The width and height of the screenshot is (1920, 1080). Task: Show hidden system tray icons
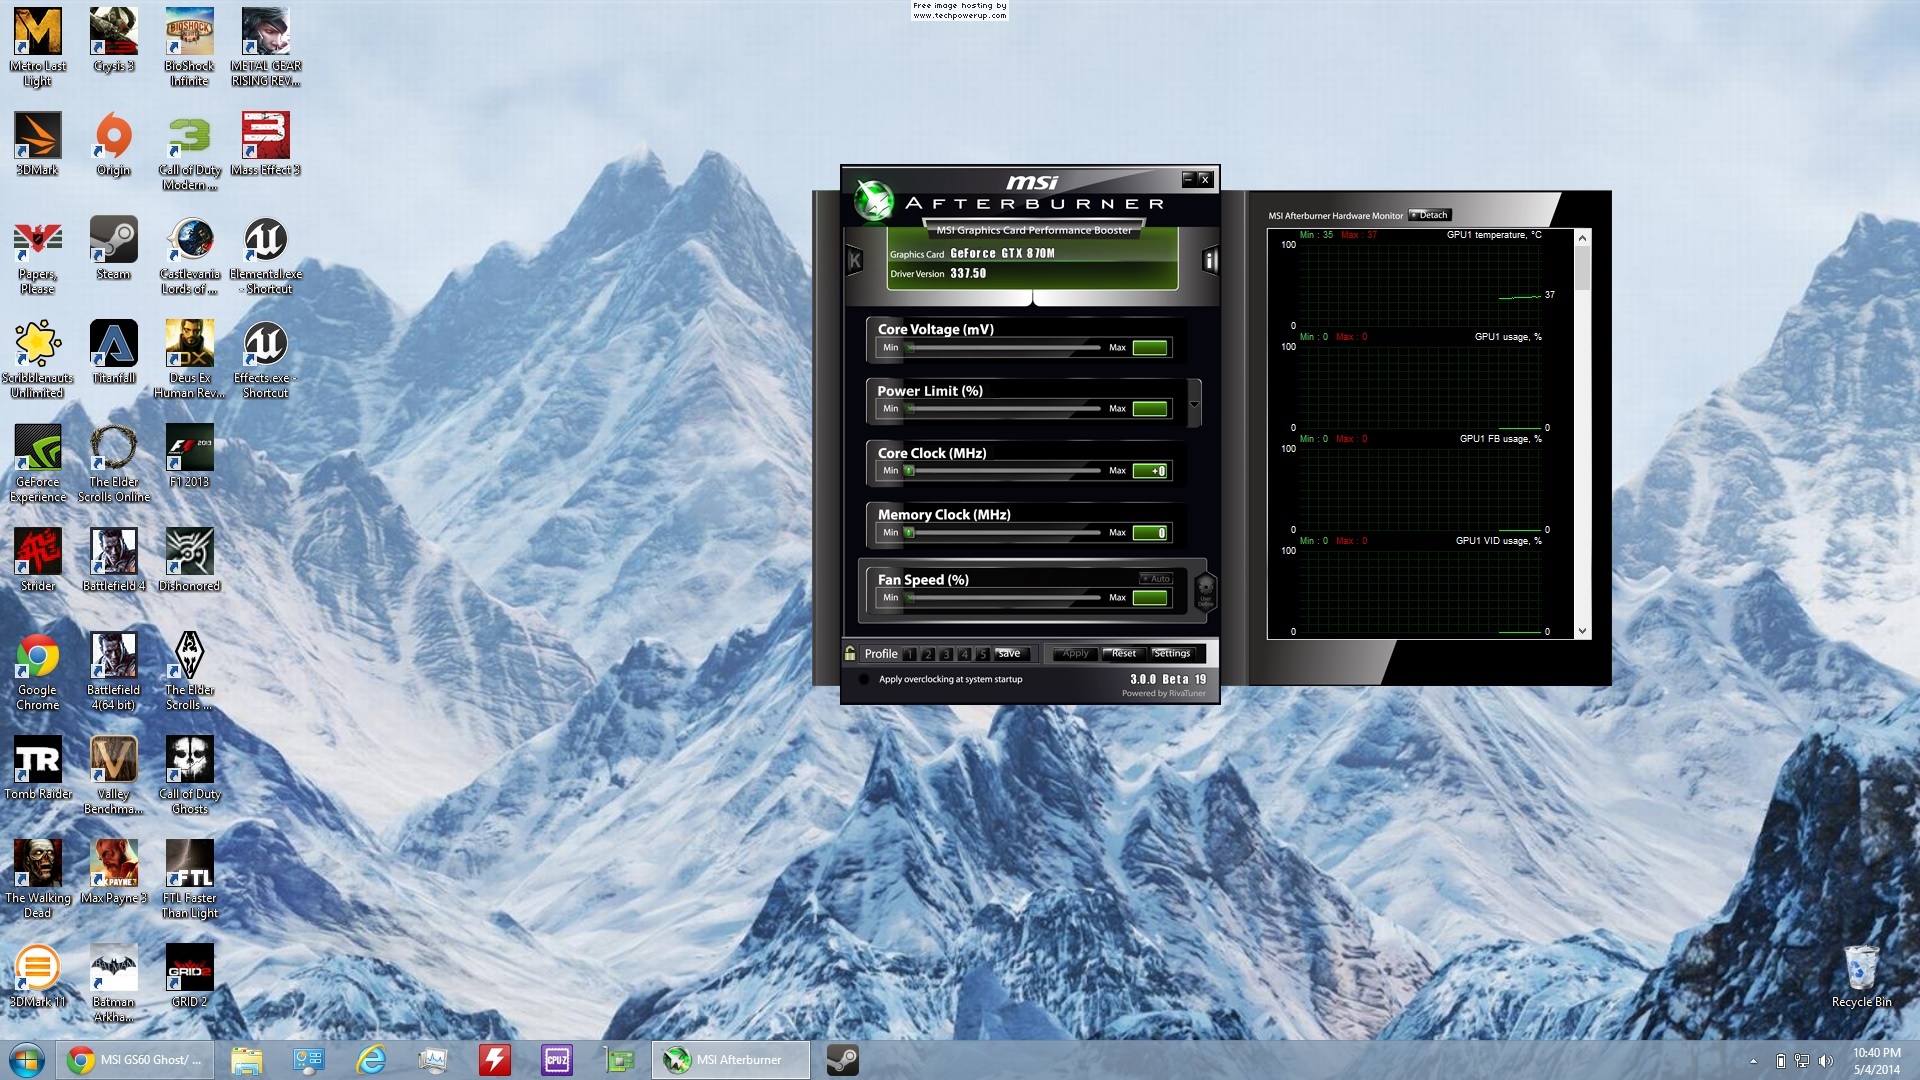[1753, 1061]
